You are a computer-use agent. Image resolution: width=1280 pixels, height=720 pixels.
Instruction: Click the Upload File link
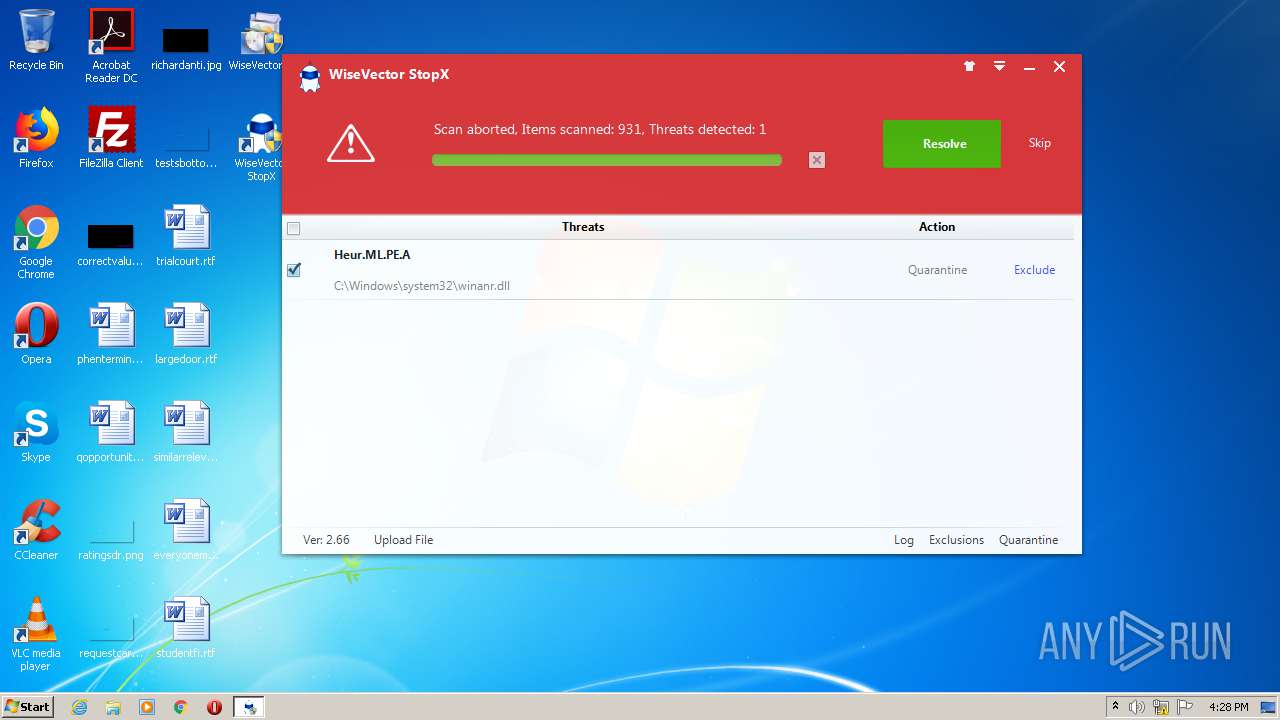pyautogui.click(x=404, y=540)
